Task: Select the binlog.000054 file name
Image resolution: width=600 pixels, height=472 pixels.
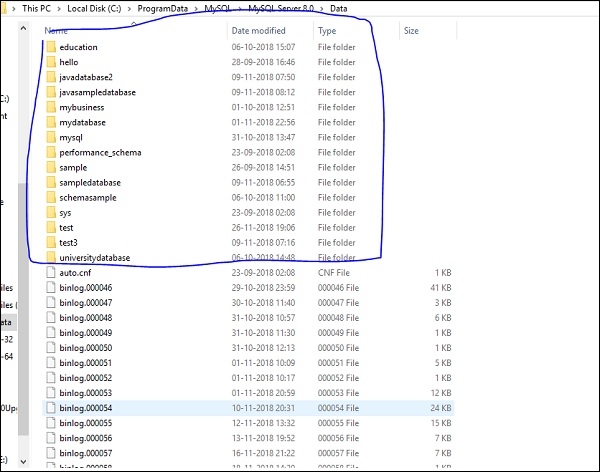Action: (86, 408)
